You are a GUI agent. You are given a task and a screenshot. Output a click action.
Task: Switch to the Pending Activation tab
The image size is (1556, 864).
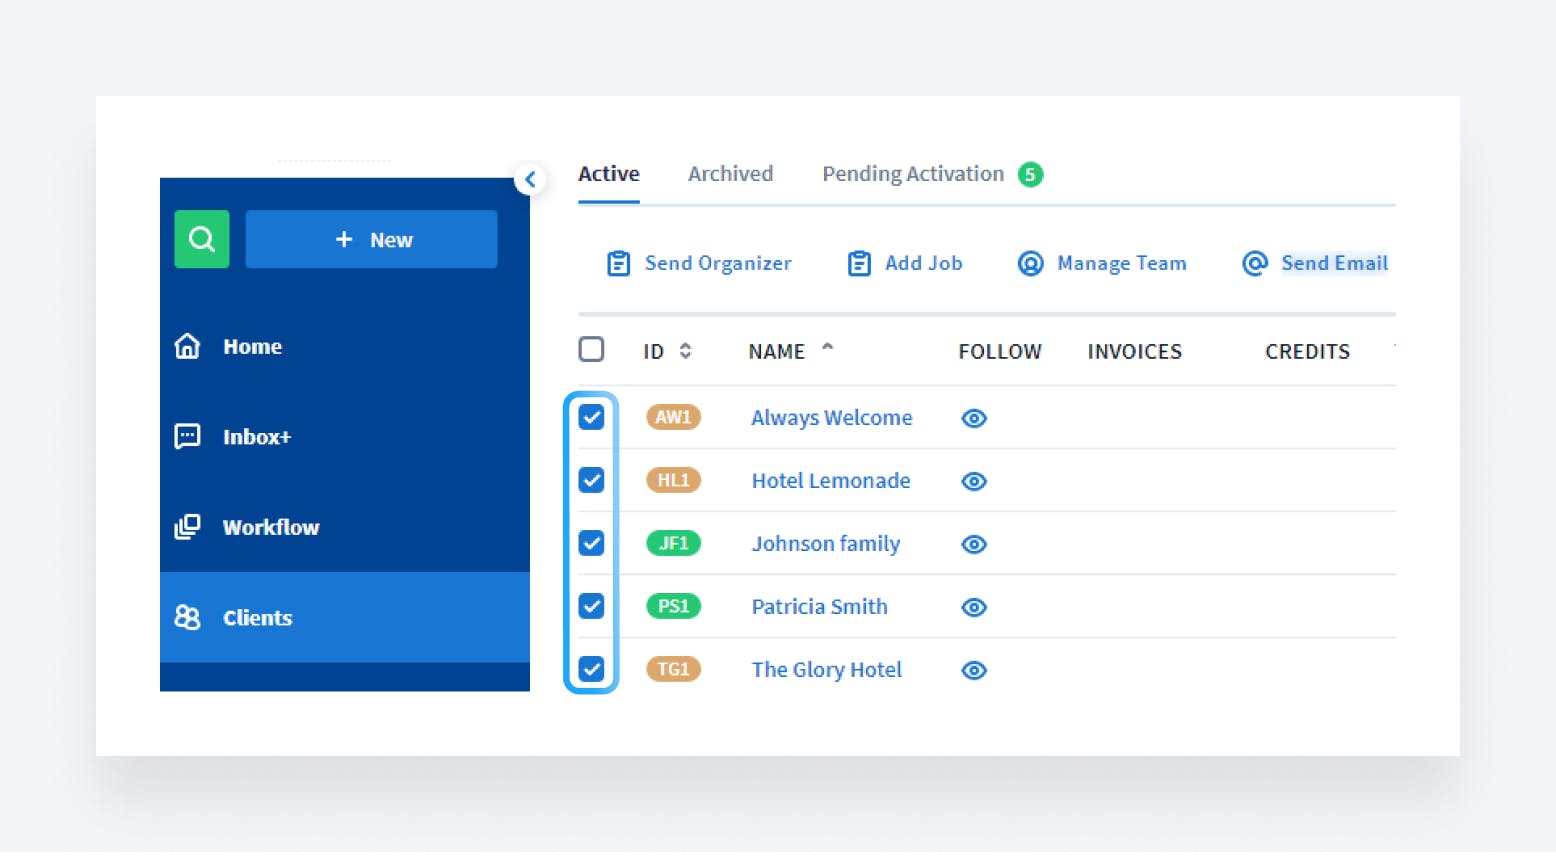pos(912,174)
